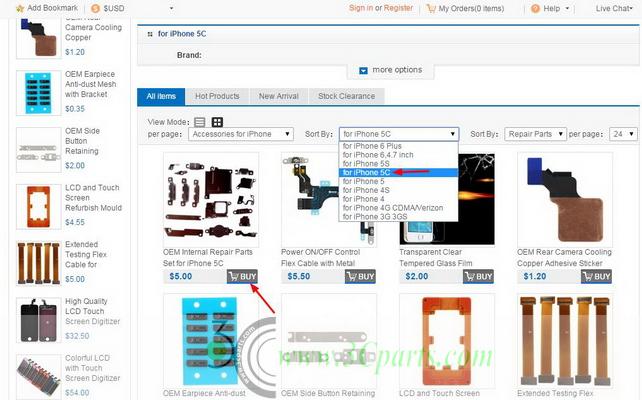642x400 pixels.
Task: Open the Live Chat dropdown
Action: coord(614,8)
